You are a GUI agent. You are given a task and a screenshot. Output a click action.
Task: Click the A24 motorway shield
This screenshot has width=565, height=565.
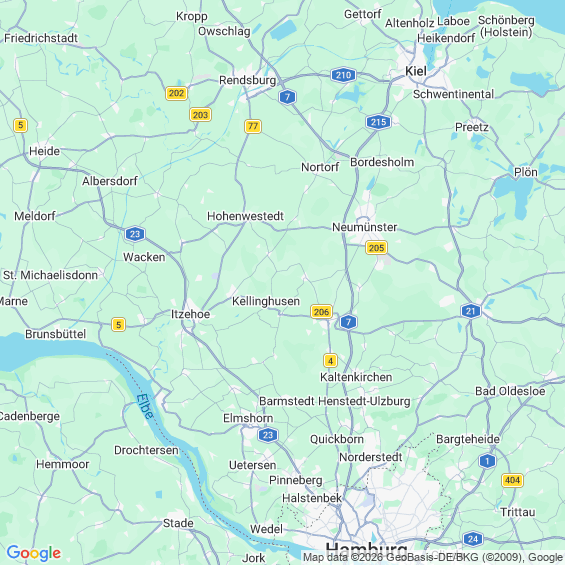coord(472,539)
